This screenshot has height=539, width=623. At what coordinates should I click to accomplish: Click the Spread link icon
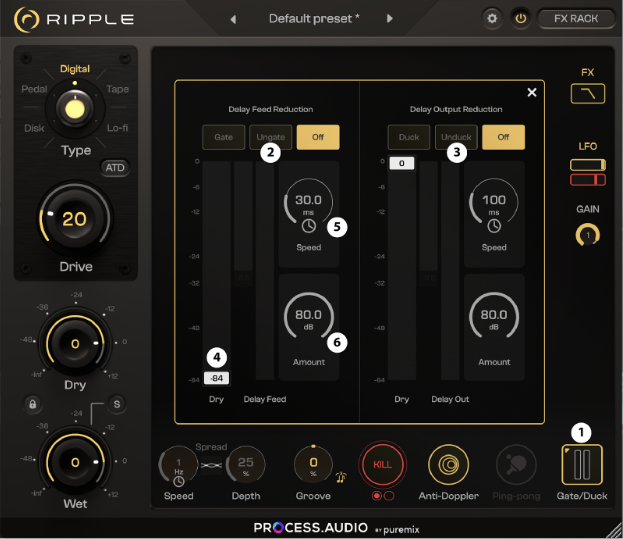pos(211,465)
